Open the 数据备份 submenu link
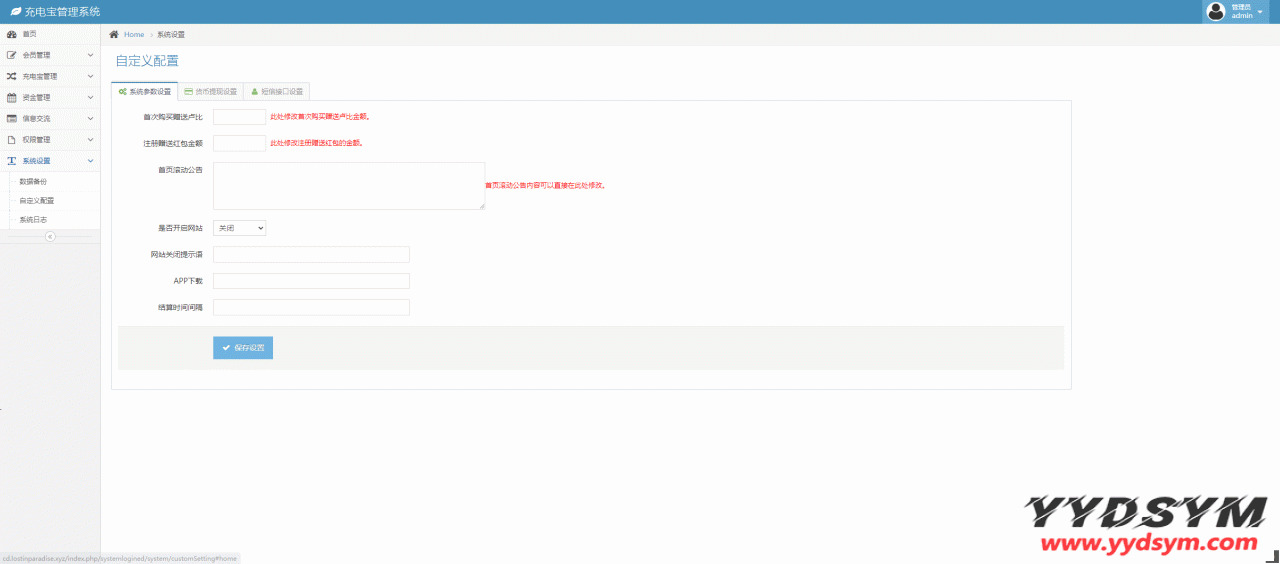Screen dimensions: 1280x564 [x=33, y=182]
